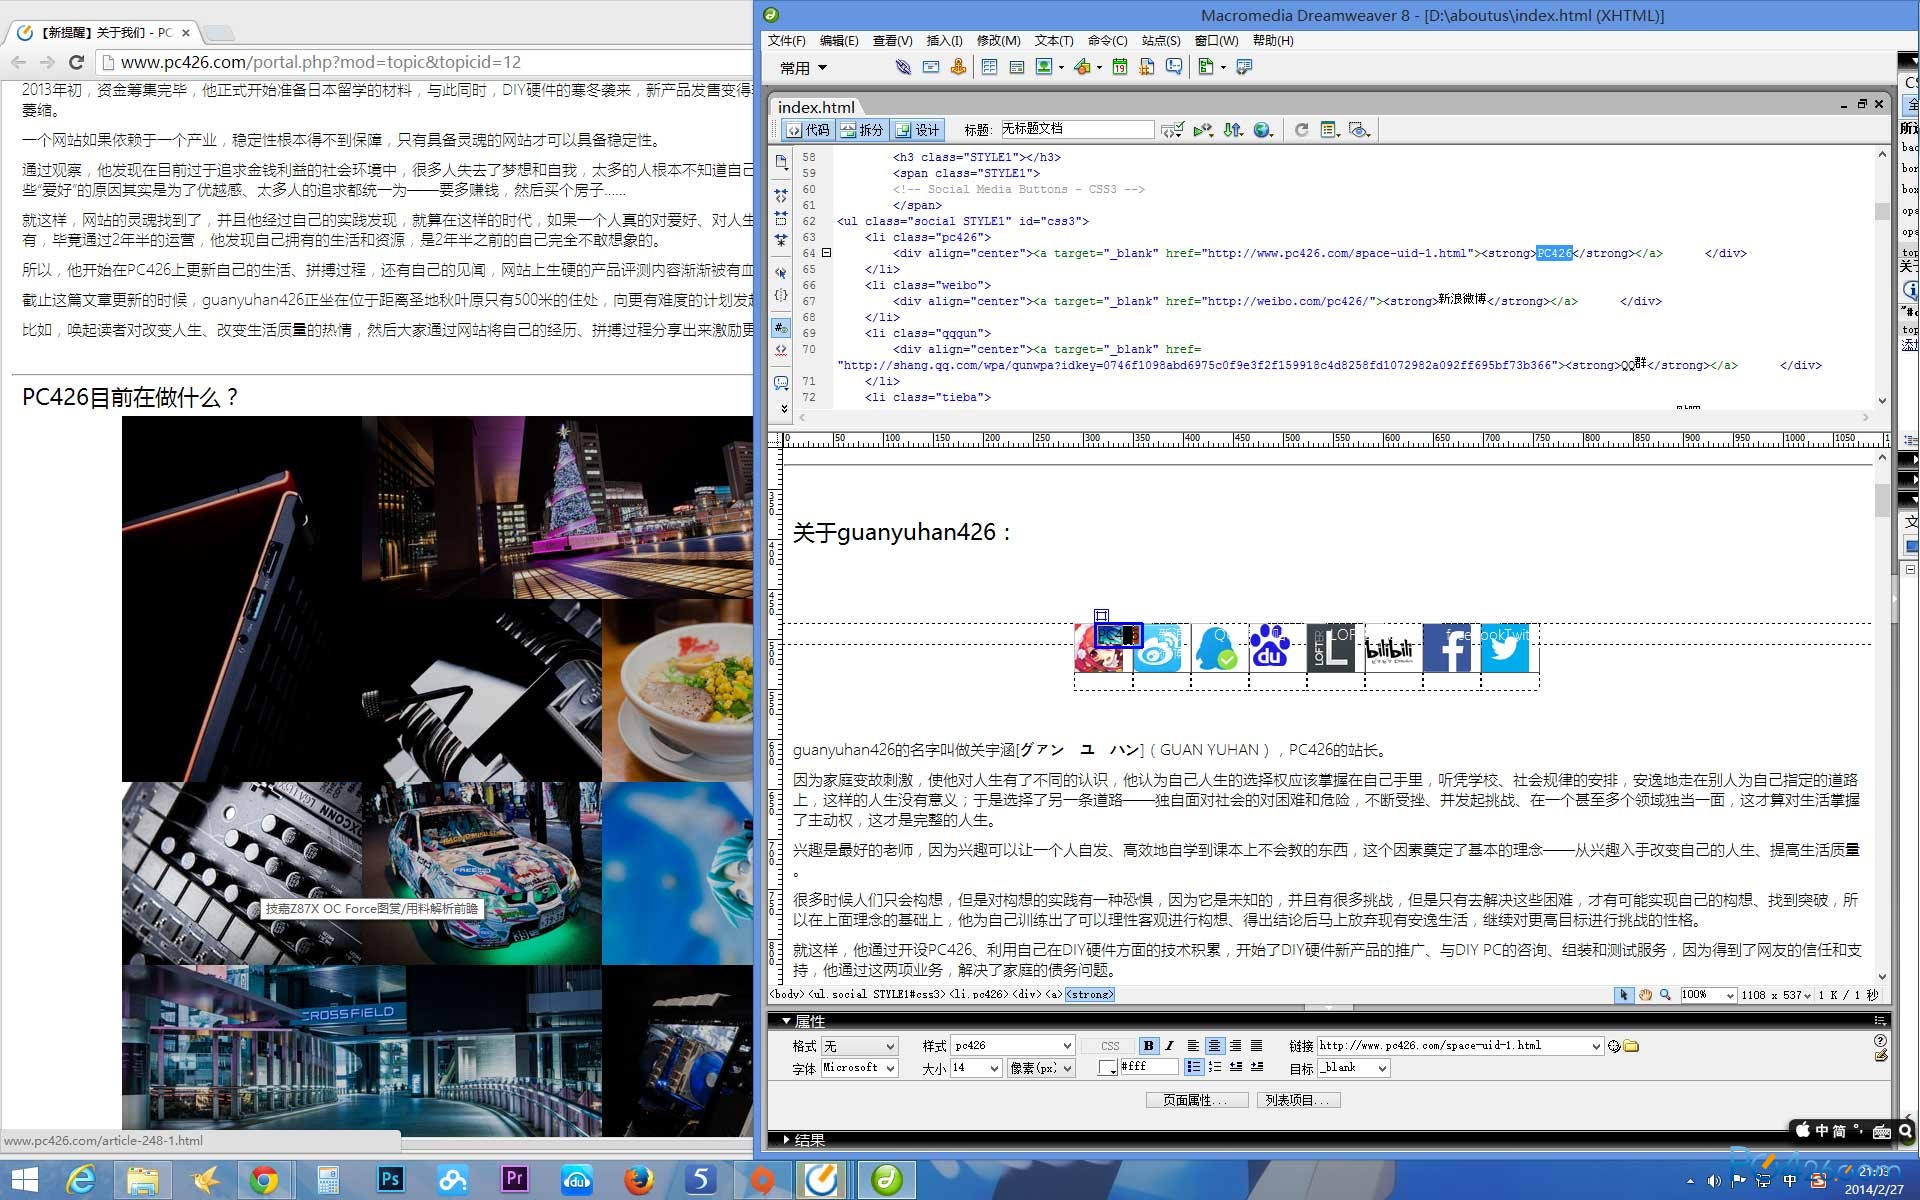Click the Insert Image icon
Image resolution: width=1920 pixels, height=1200 pixels.
1045,67
